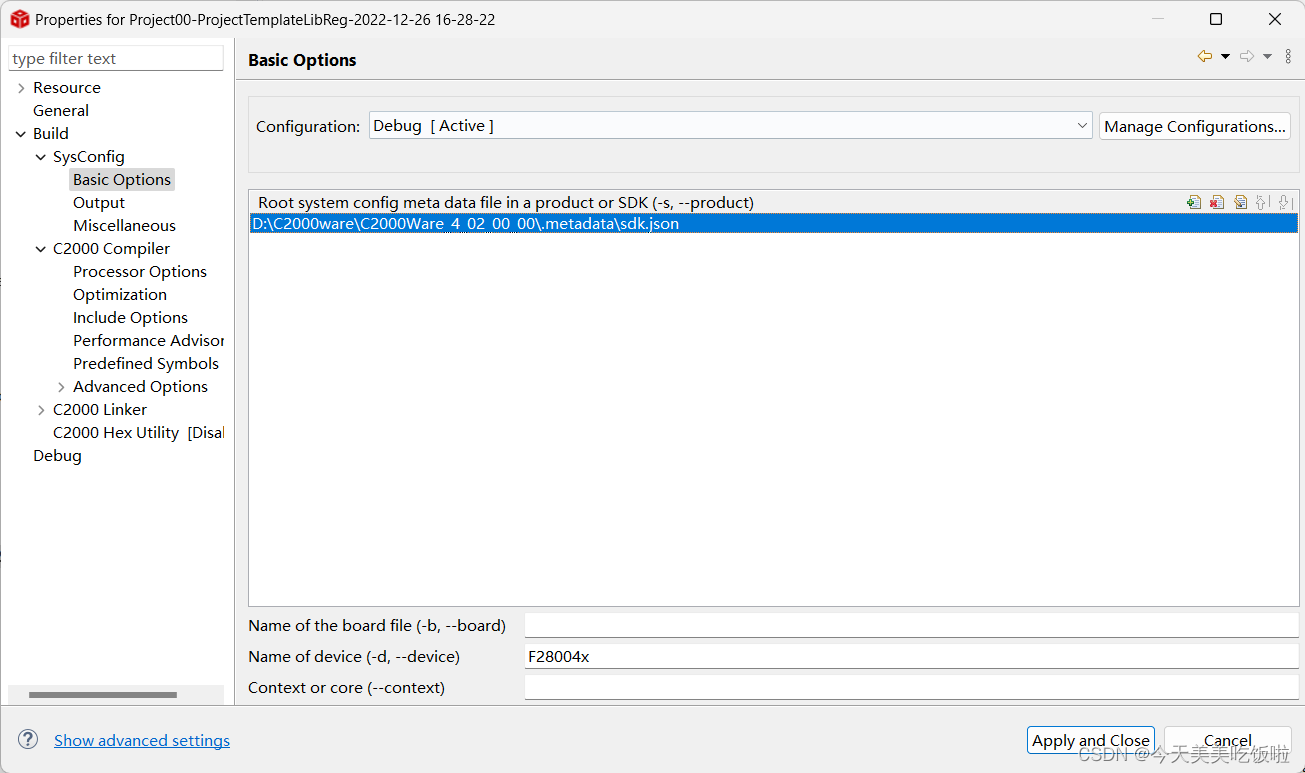This screenshot has height=773, width=1305.
Task: Click the tree's horizontal scrollbar
Action: tap(103, 694)
